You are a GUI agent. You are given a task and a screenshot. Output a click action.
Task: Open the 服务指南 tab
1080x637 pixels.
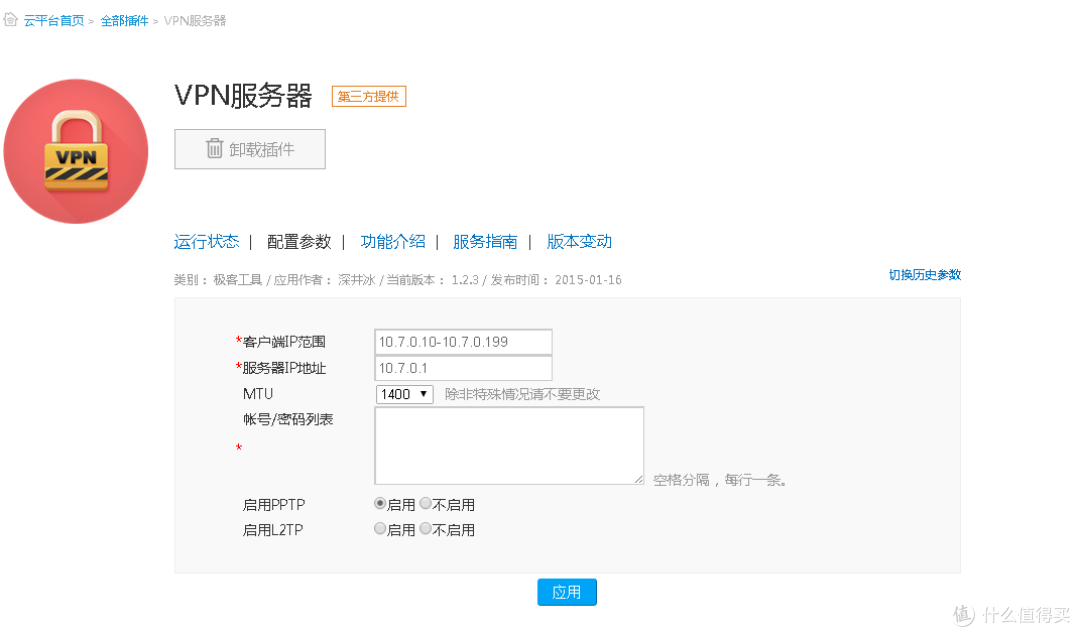(x=485, y=242)
